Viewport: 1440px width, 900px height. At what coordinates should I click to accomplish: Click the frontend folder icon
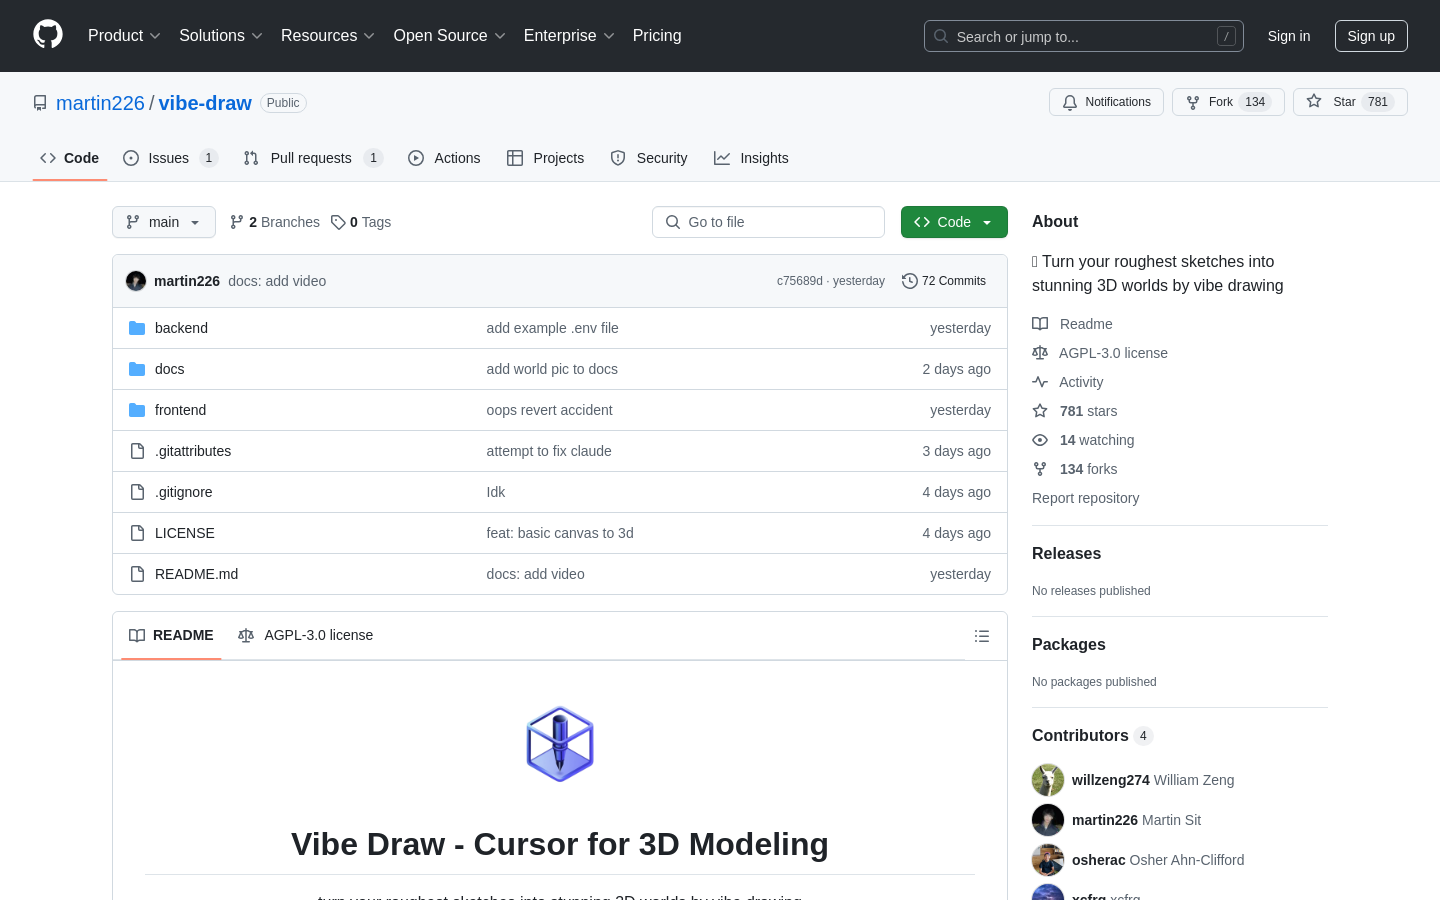[x=137, y=410]
